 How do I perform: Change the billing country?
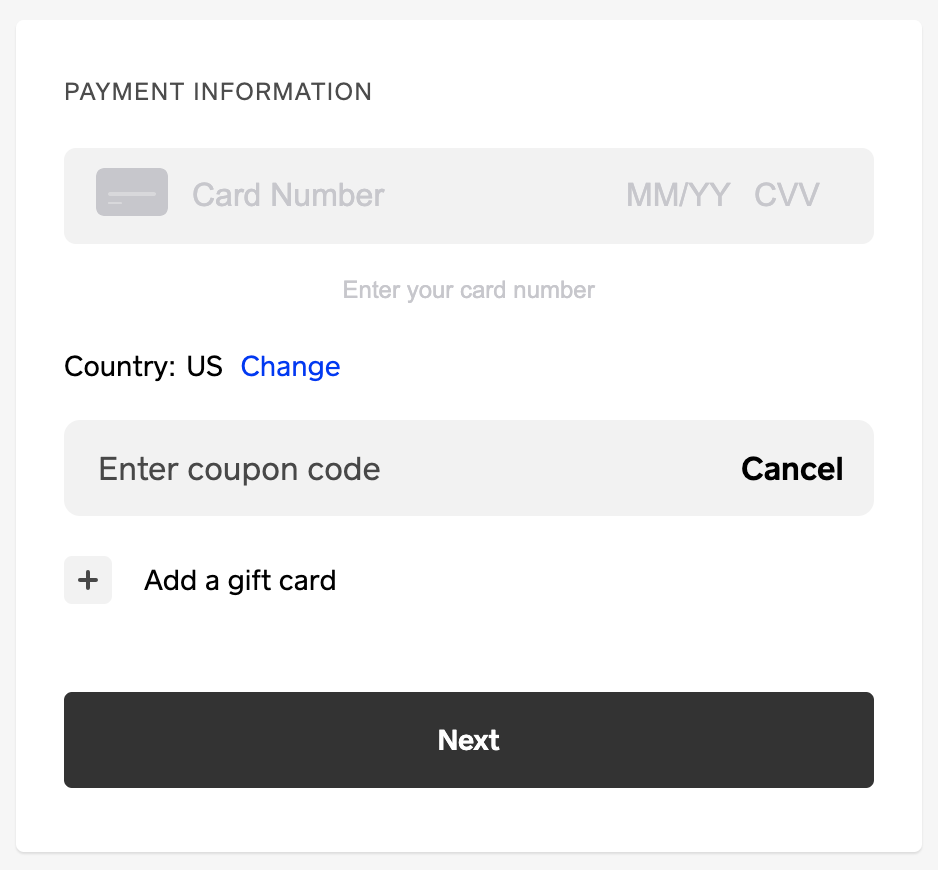click(x=290, y=367)
